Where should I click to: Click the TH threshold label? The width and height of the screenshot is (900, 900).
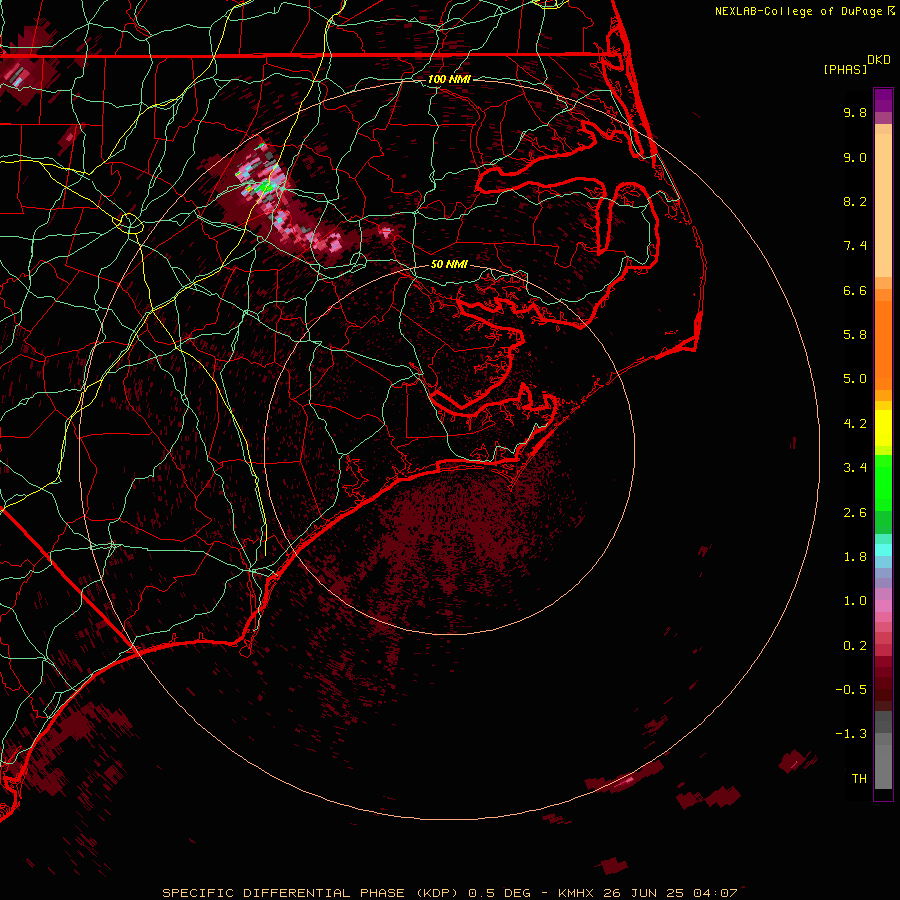coord(859,779)
